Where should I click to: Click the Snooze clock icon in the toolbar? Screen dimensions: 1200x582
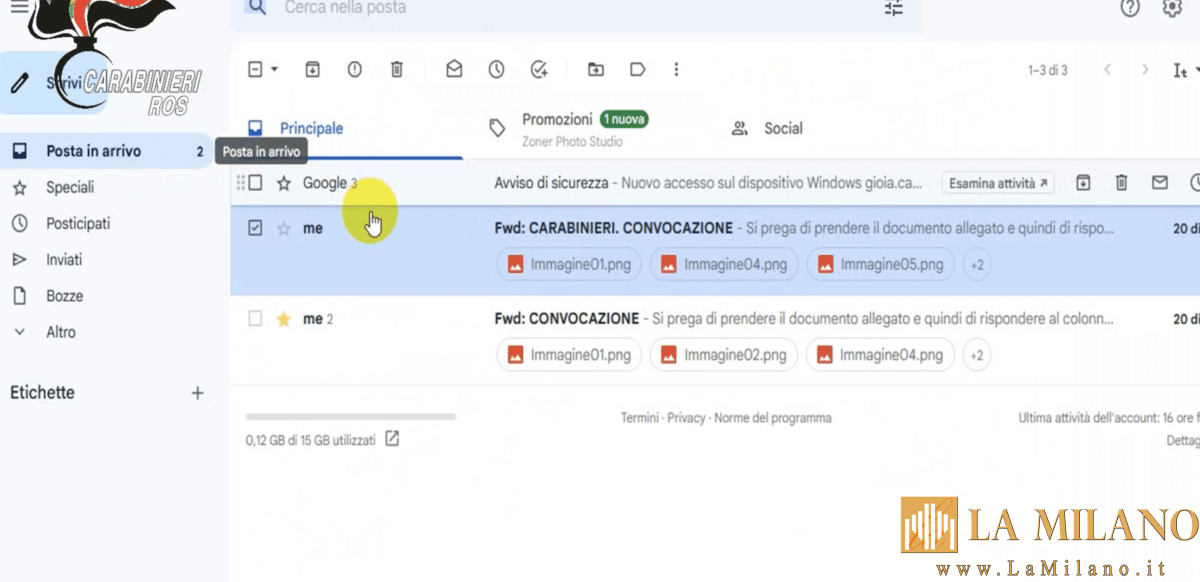coord(497,69)
